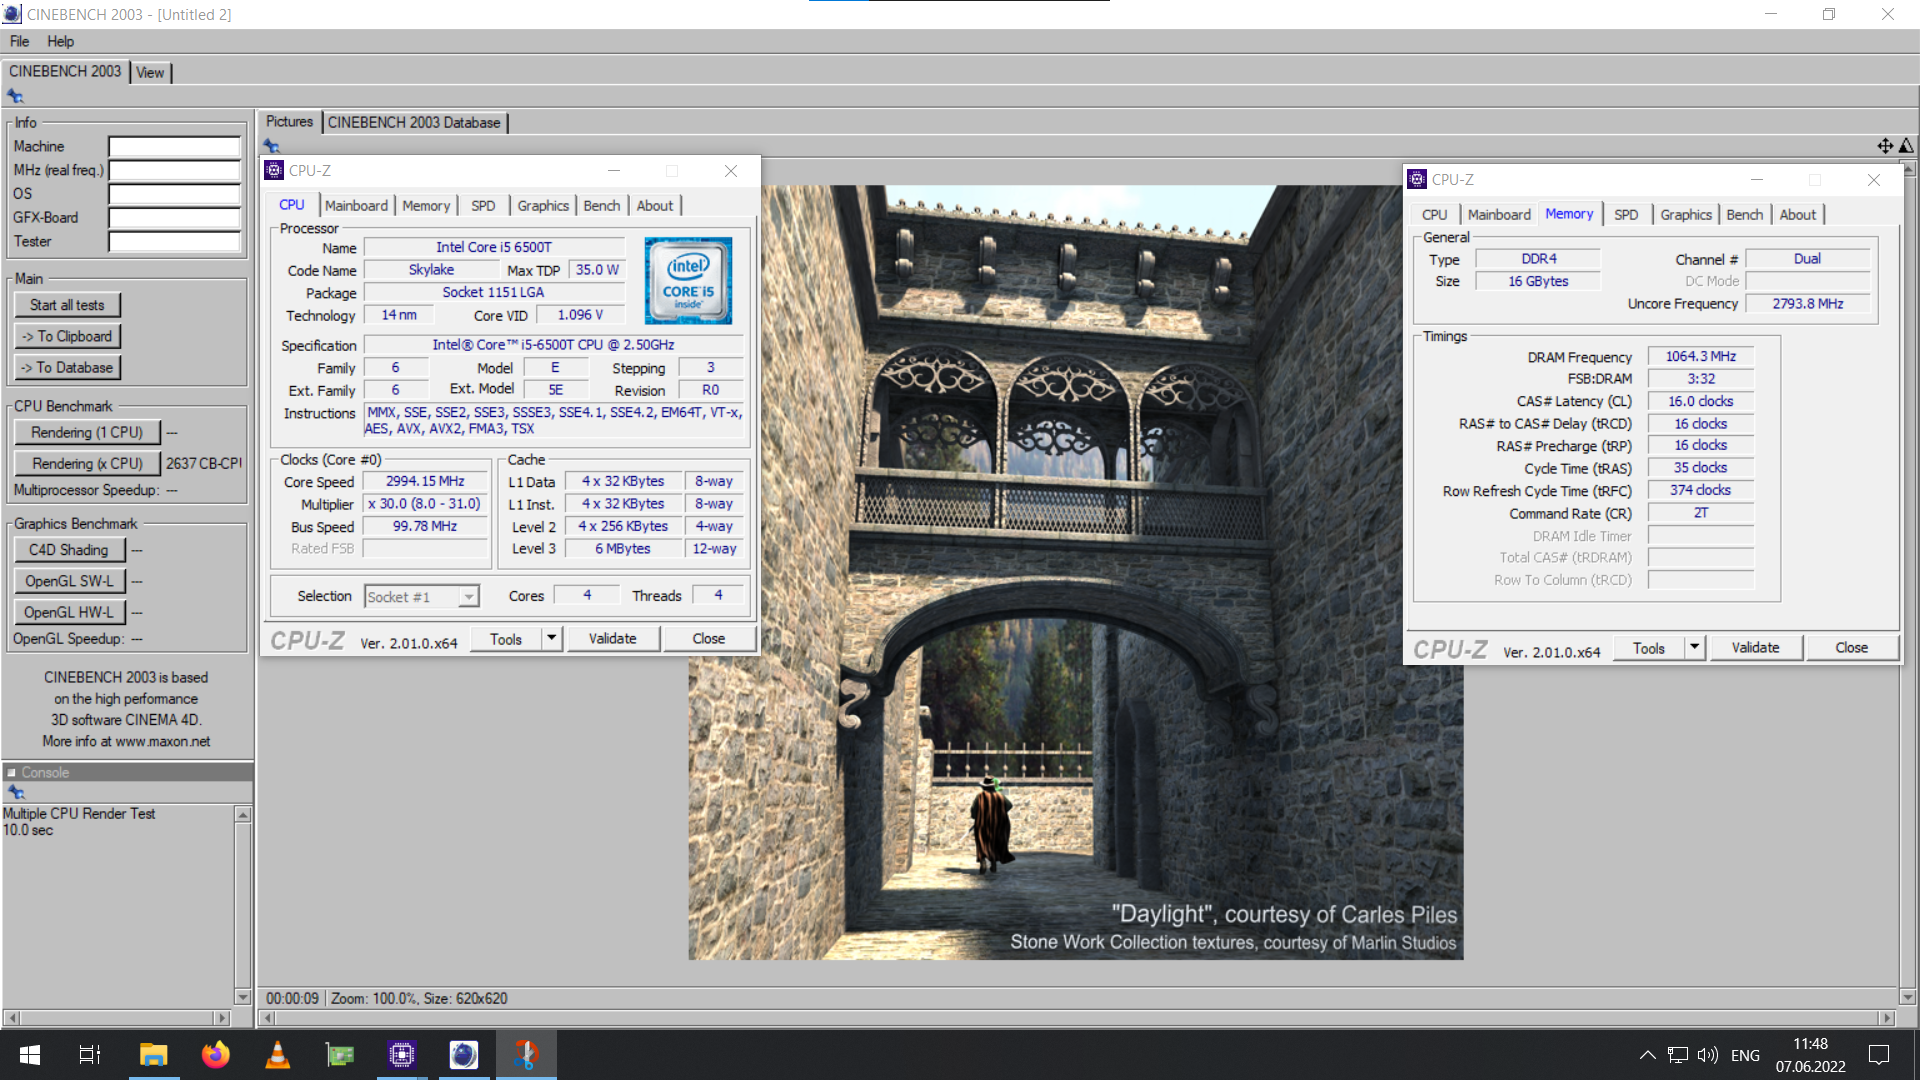
Task: Switch to CINEBENCH 2003 Database tab
Action: tap(414, 123)
